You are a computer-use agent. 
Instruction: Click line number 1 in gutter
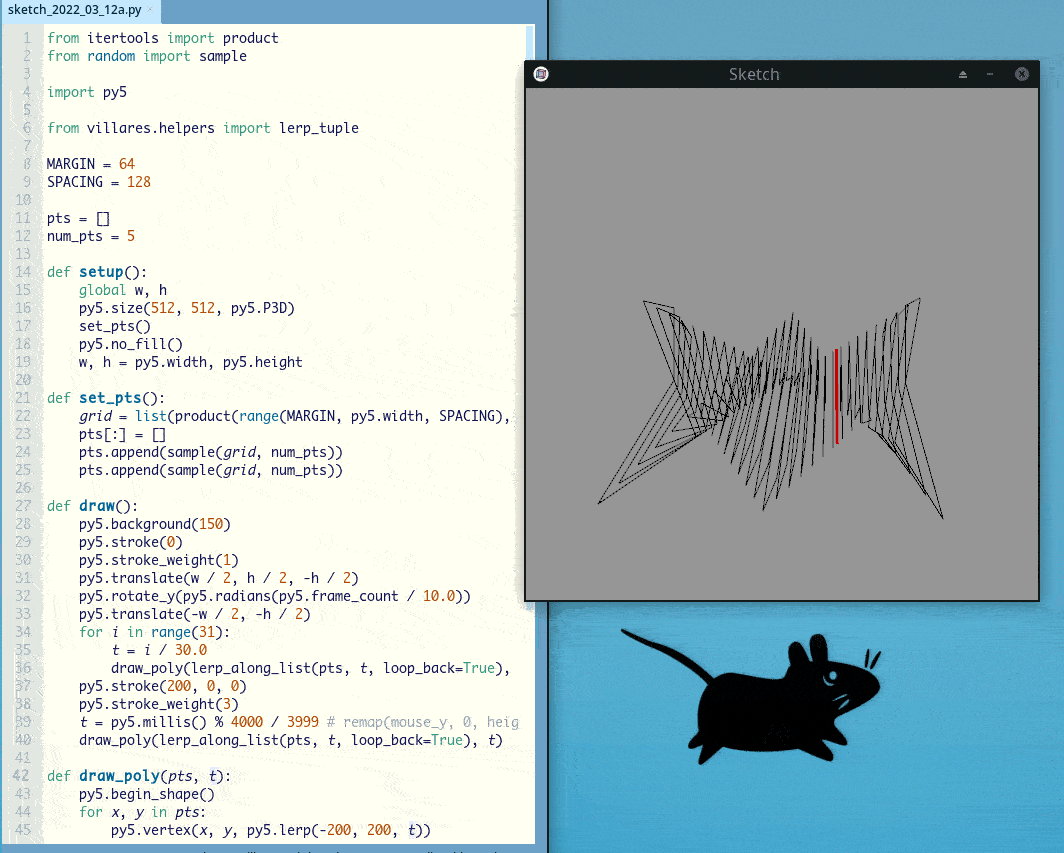26,38
